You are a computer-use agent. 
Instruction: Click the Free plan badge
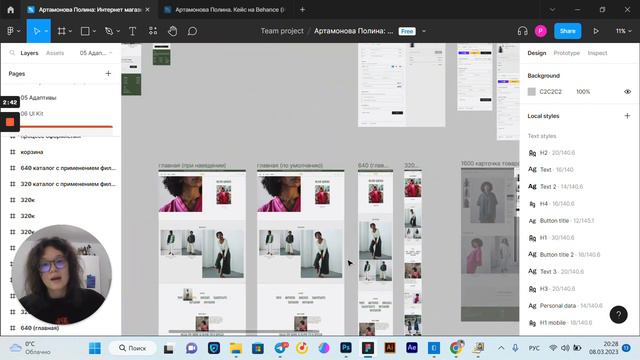click(407, 31)
